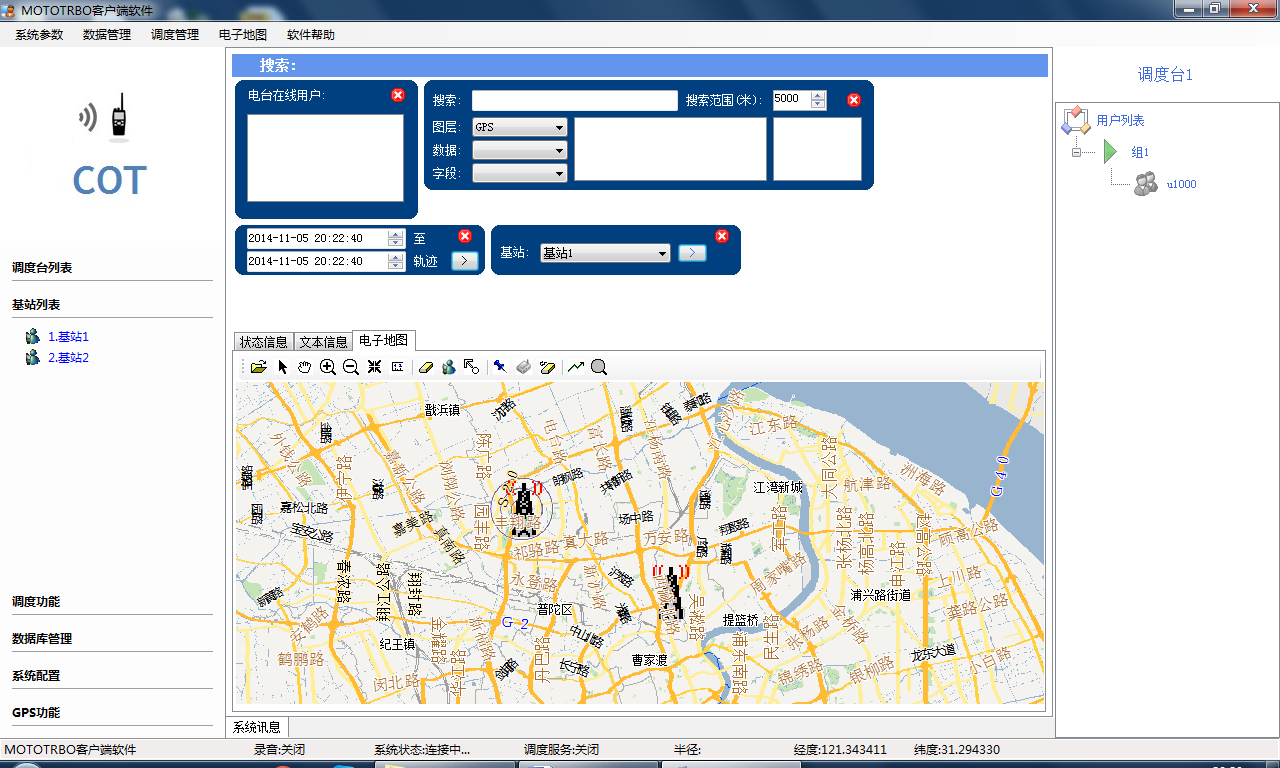The height and width of the screenshot is (768, 1280).
Task: Select the arrow-with-circle selection tool
Action: [471, 367]
